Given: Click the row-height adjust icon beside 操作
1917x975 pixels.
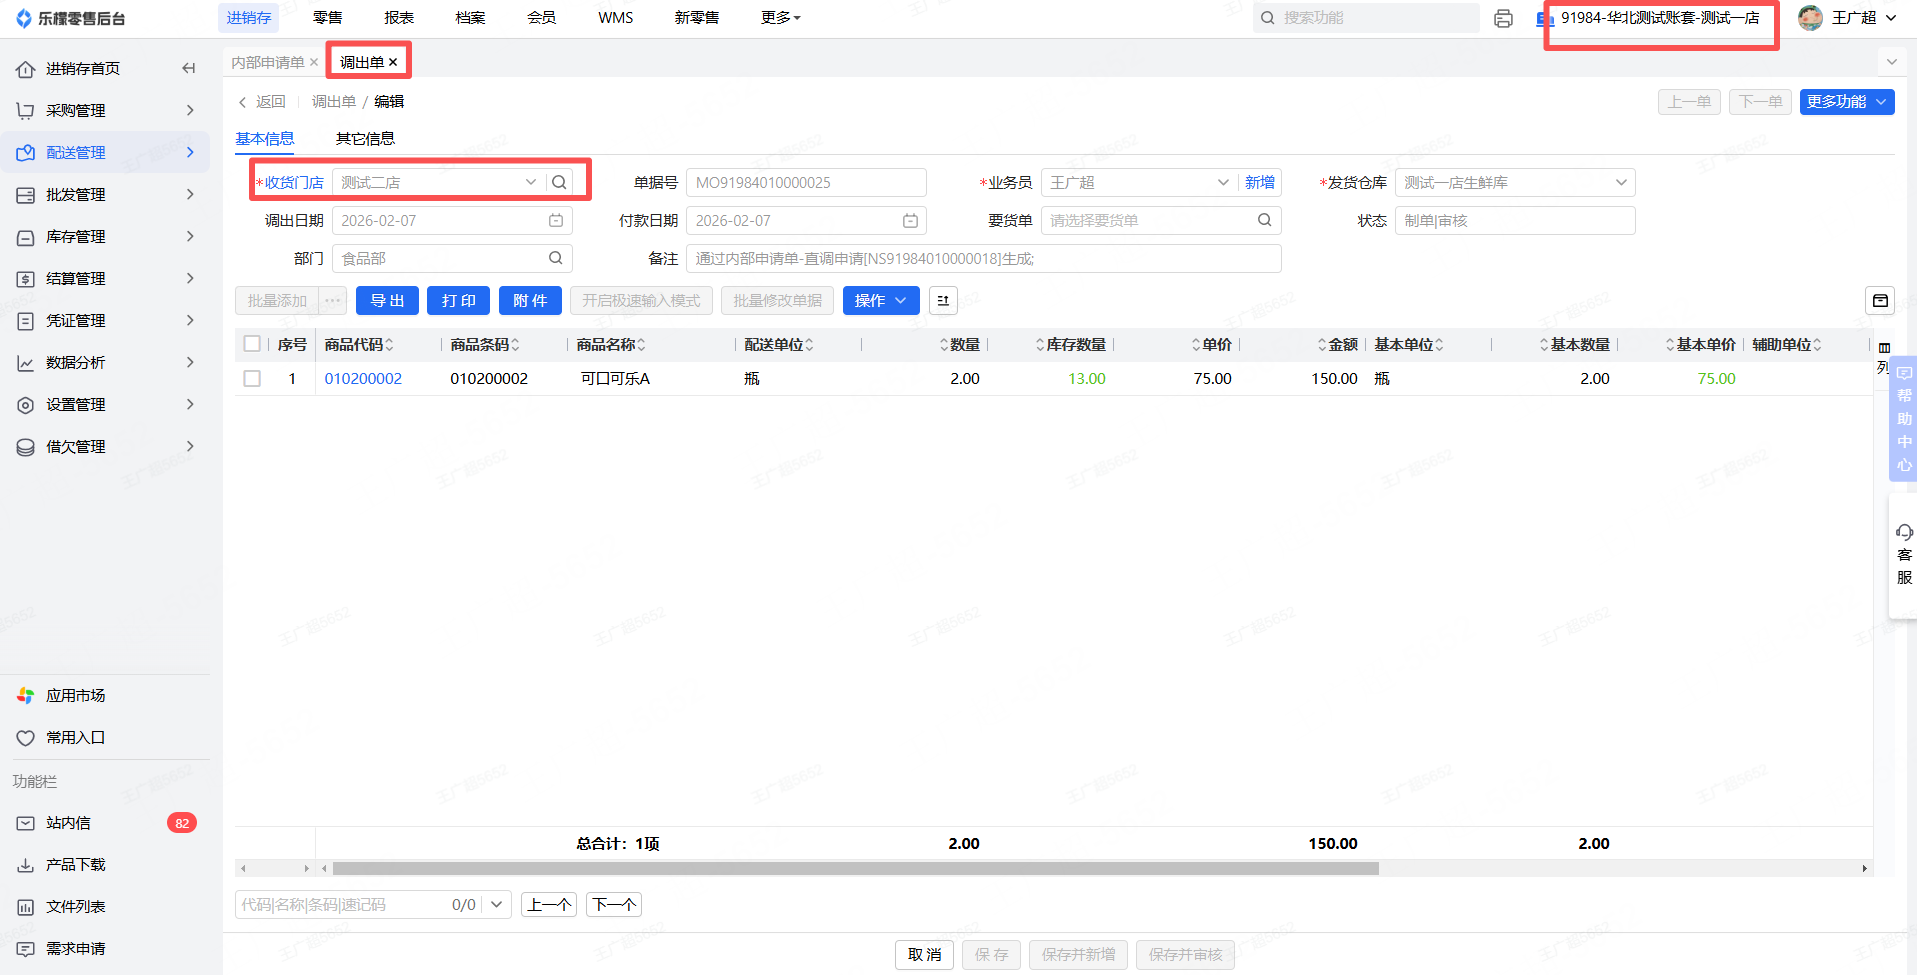Looking at the screenshot, I should (x=943, y=300).
